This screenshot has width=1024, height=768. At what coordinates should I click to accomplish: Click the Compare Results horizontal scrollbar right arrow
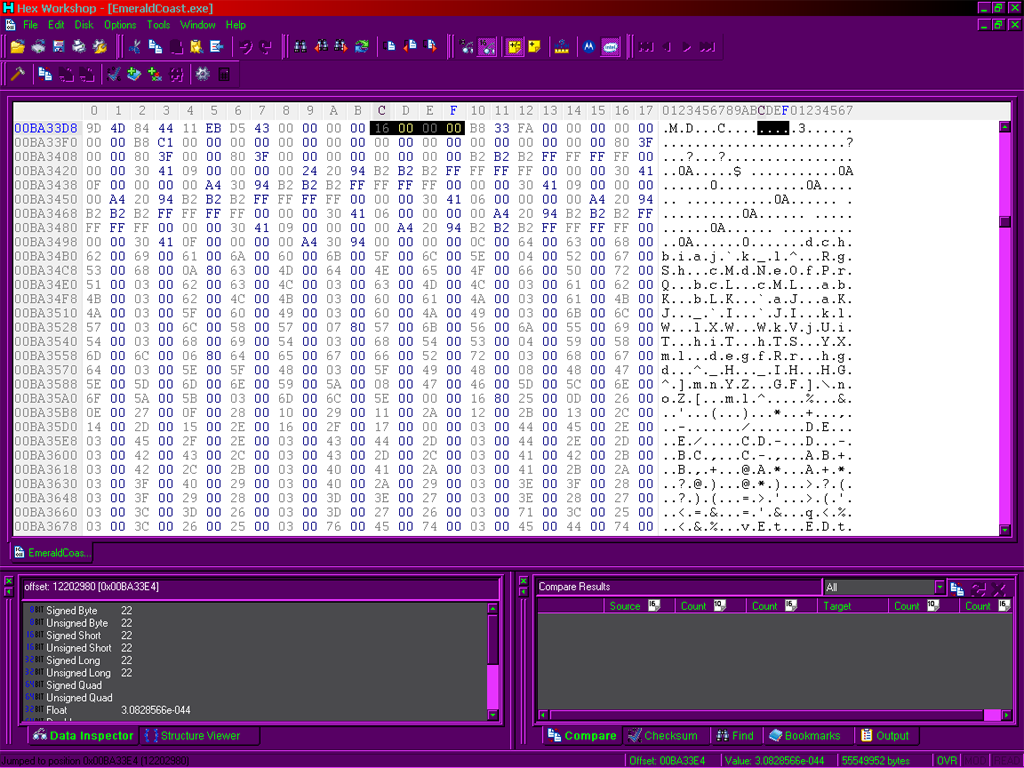coord(1006,715)
